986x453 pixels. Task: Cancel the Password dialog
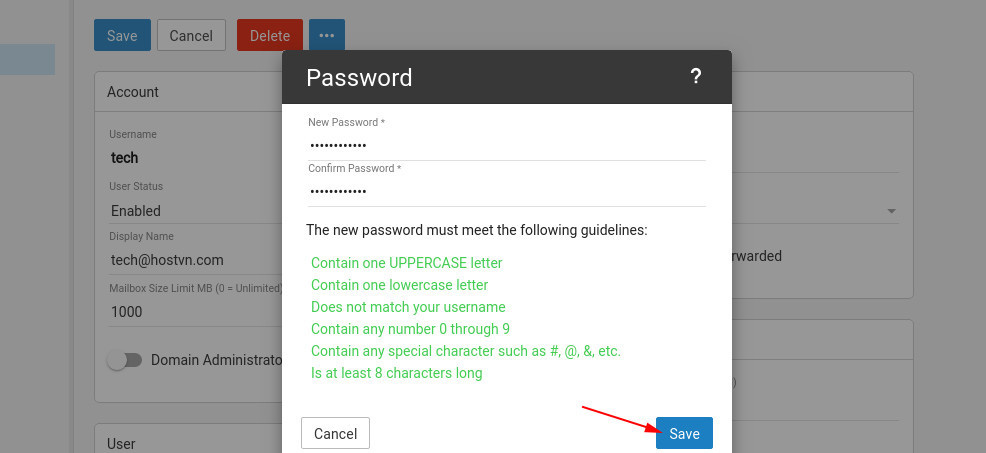coord(335,433)
